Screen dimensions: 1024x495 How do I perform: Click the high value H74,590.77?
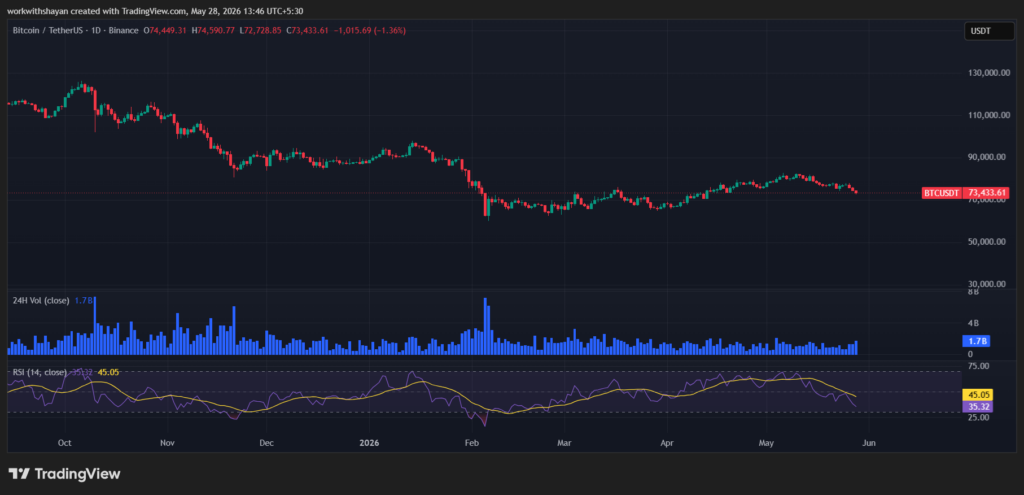point(213,31)
